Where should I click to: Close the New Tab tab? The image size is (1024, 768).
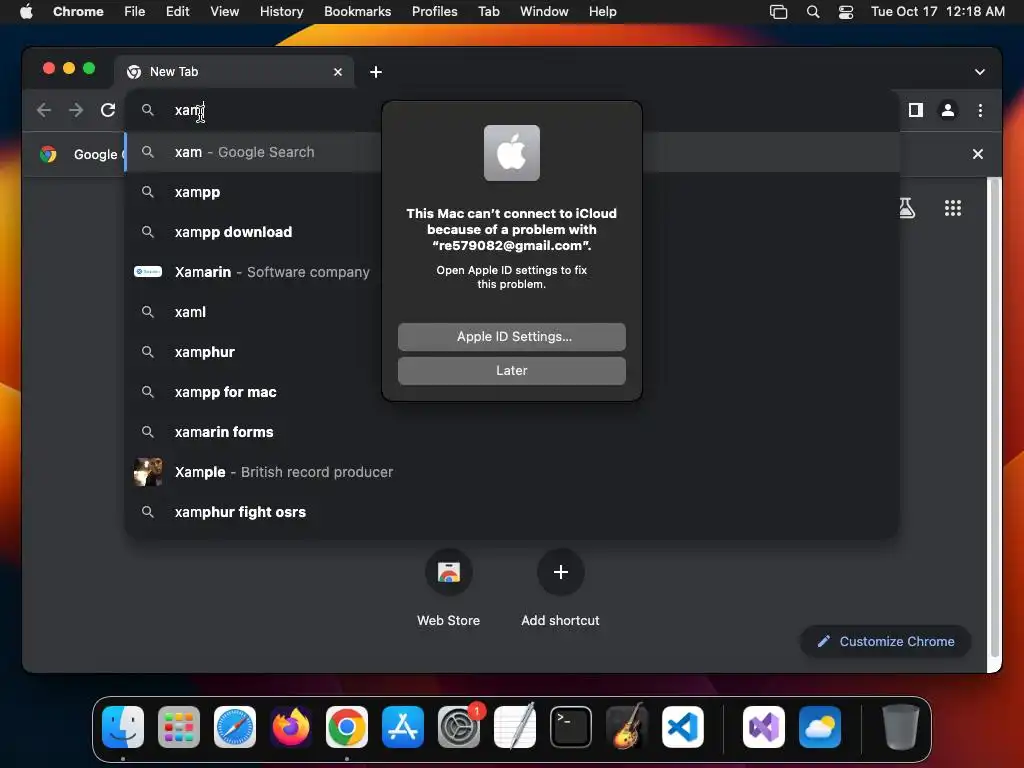click(x=338, y=72)
